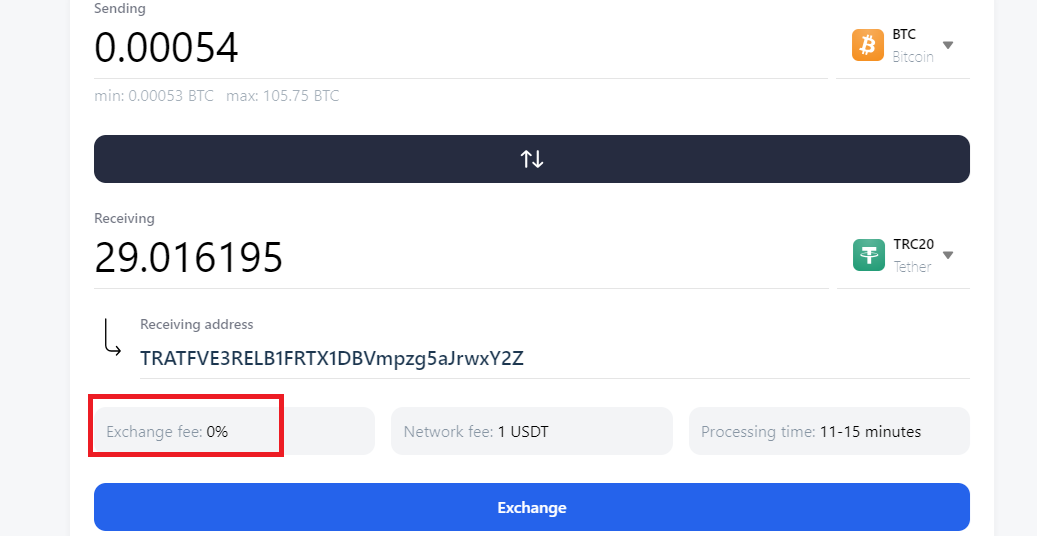This screenshot has width=1037, height=536.
Task: Click the Receiving label above the amount
Action: coord(124,219)
